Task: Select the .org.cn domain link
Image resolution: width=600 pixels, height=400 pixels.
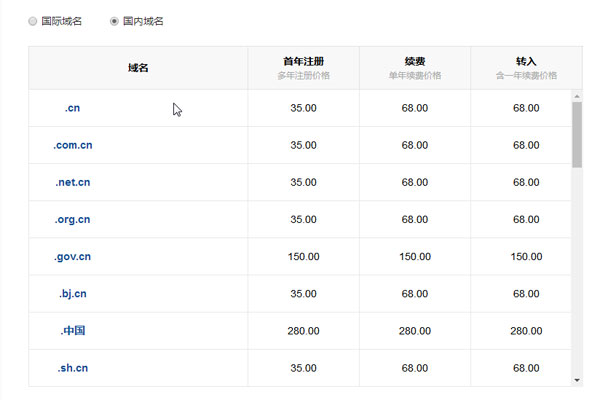Action: click(72, 219)
